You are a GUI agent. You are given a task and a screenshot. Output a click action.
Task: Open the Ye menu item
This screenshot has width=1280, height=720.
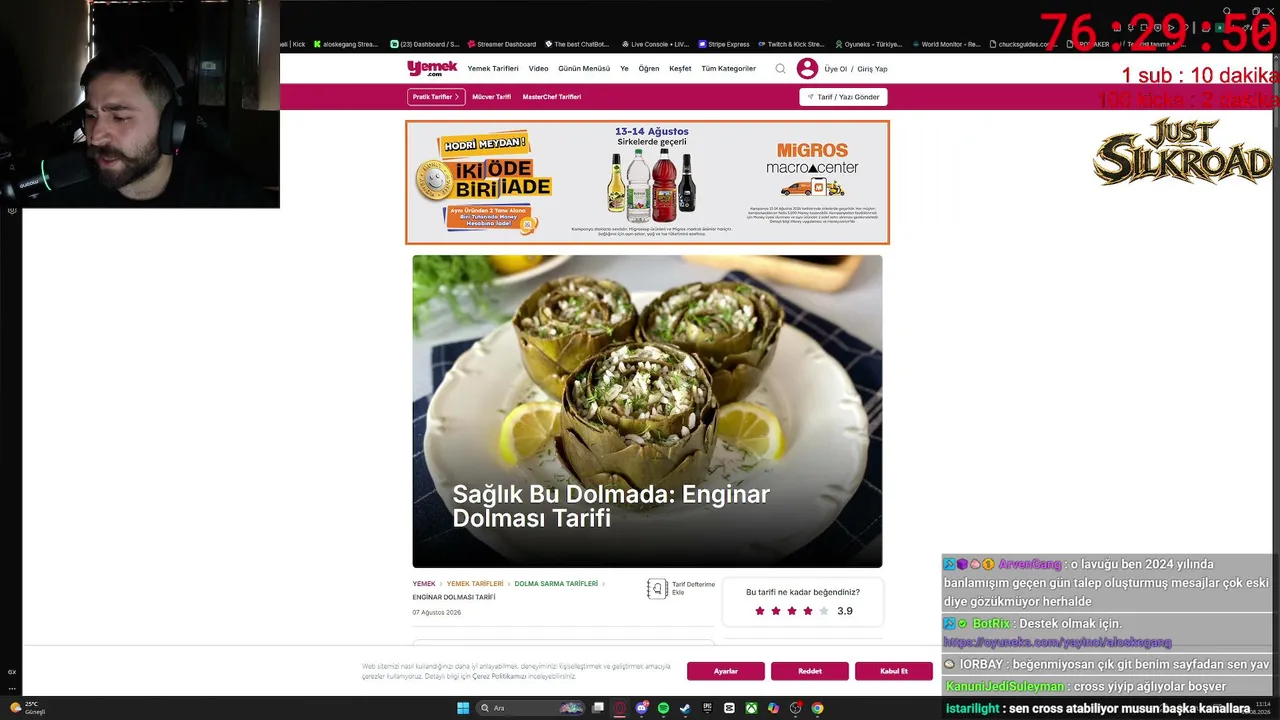pyautogui.click(x=624, y=69)
